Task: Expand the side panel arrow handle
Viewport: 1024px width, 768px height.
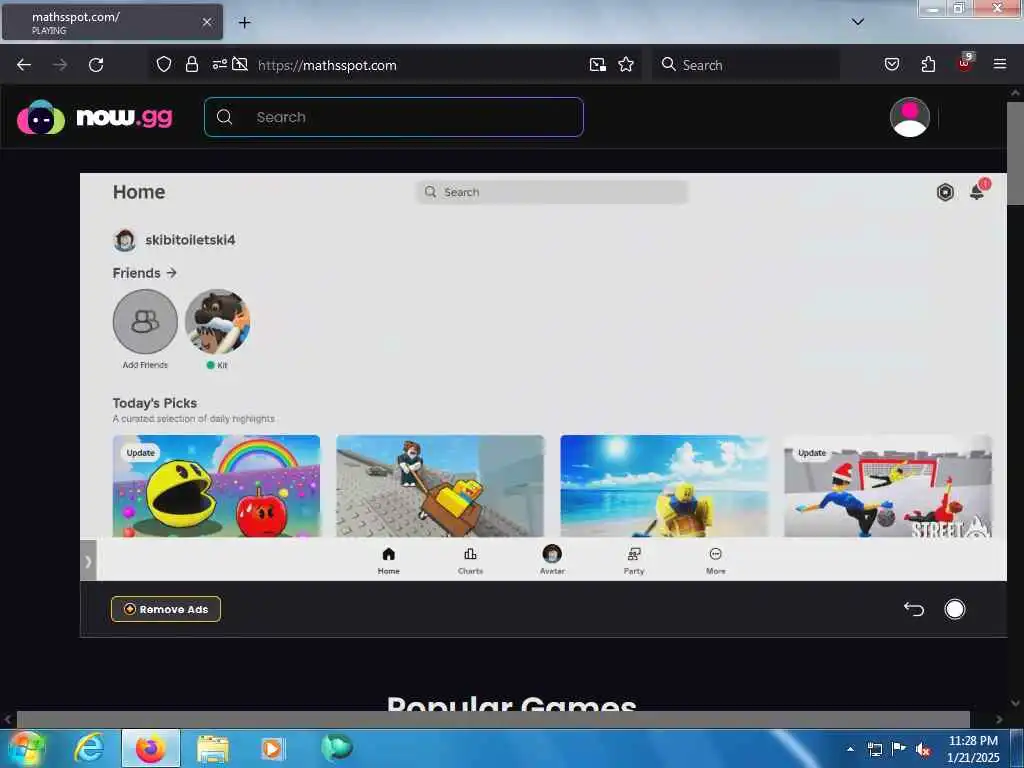Action: 88,561
